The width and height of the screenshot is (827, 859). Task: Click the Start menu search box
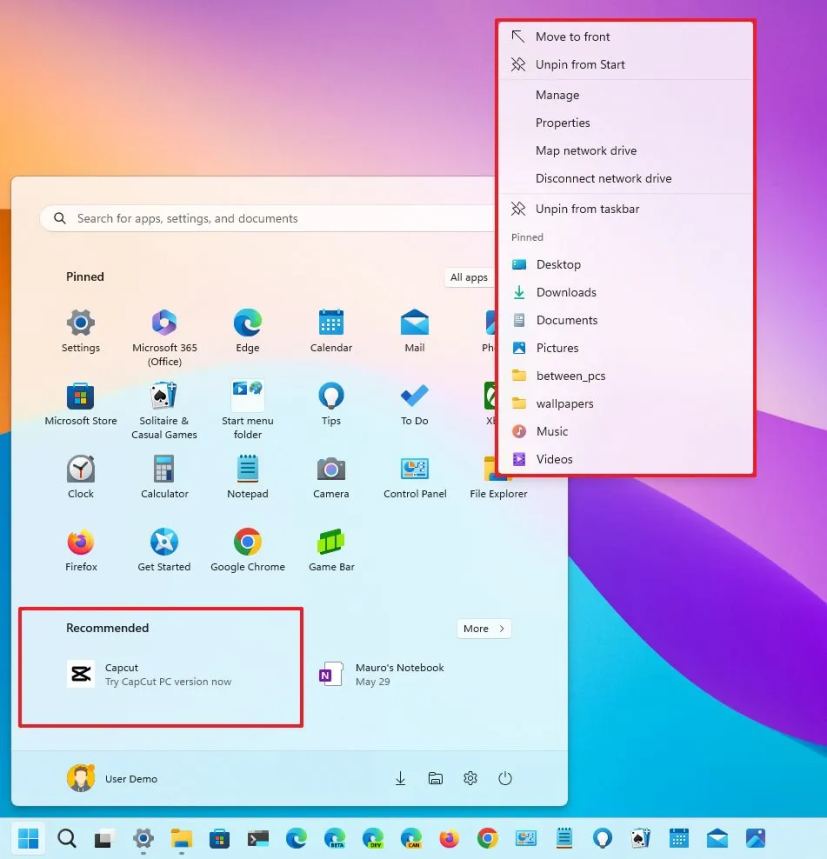[x=268, y=219]
